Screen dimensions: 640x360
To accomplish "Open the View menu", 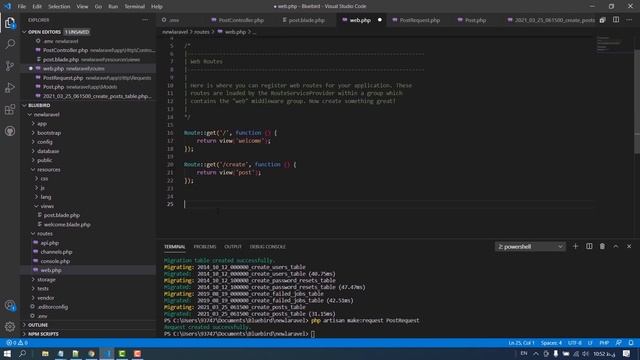I will 82,7.
